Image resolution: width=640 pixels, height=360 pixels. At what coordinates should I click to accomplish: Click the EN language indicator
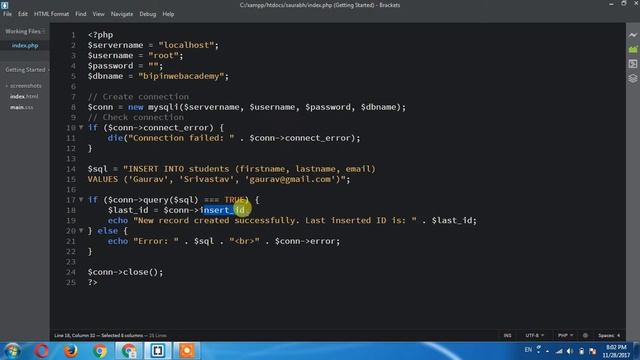[528, 350]
